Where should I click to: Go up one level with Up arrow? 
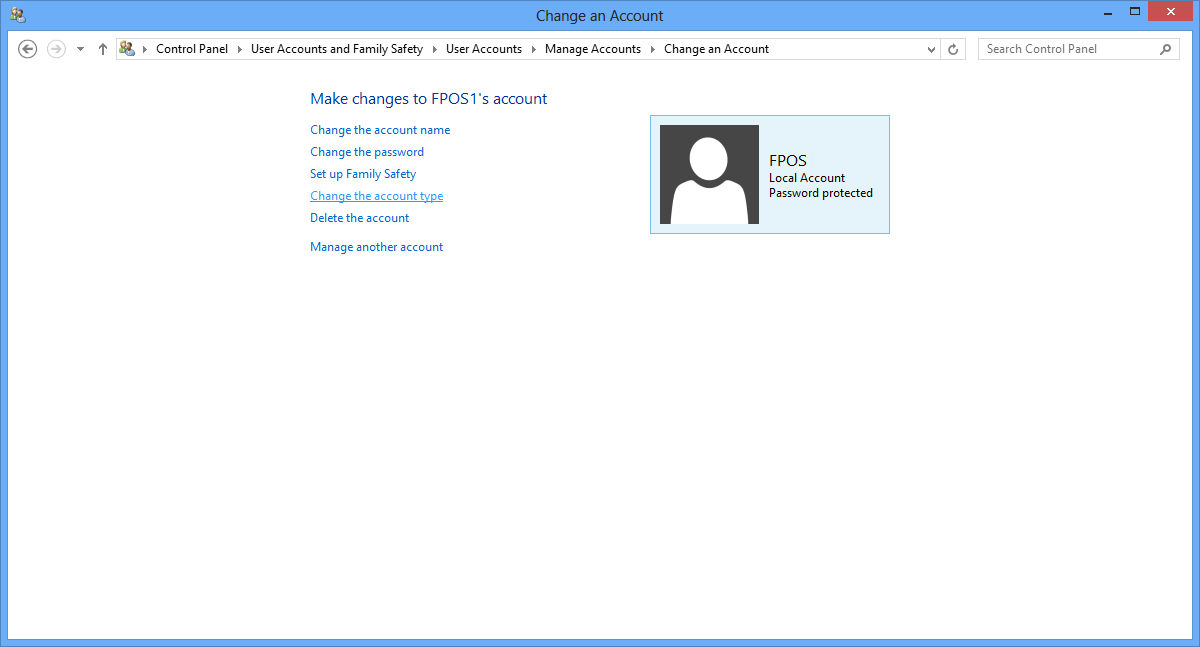102,49
